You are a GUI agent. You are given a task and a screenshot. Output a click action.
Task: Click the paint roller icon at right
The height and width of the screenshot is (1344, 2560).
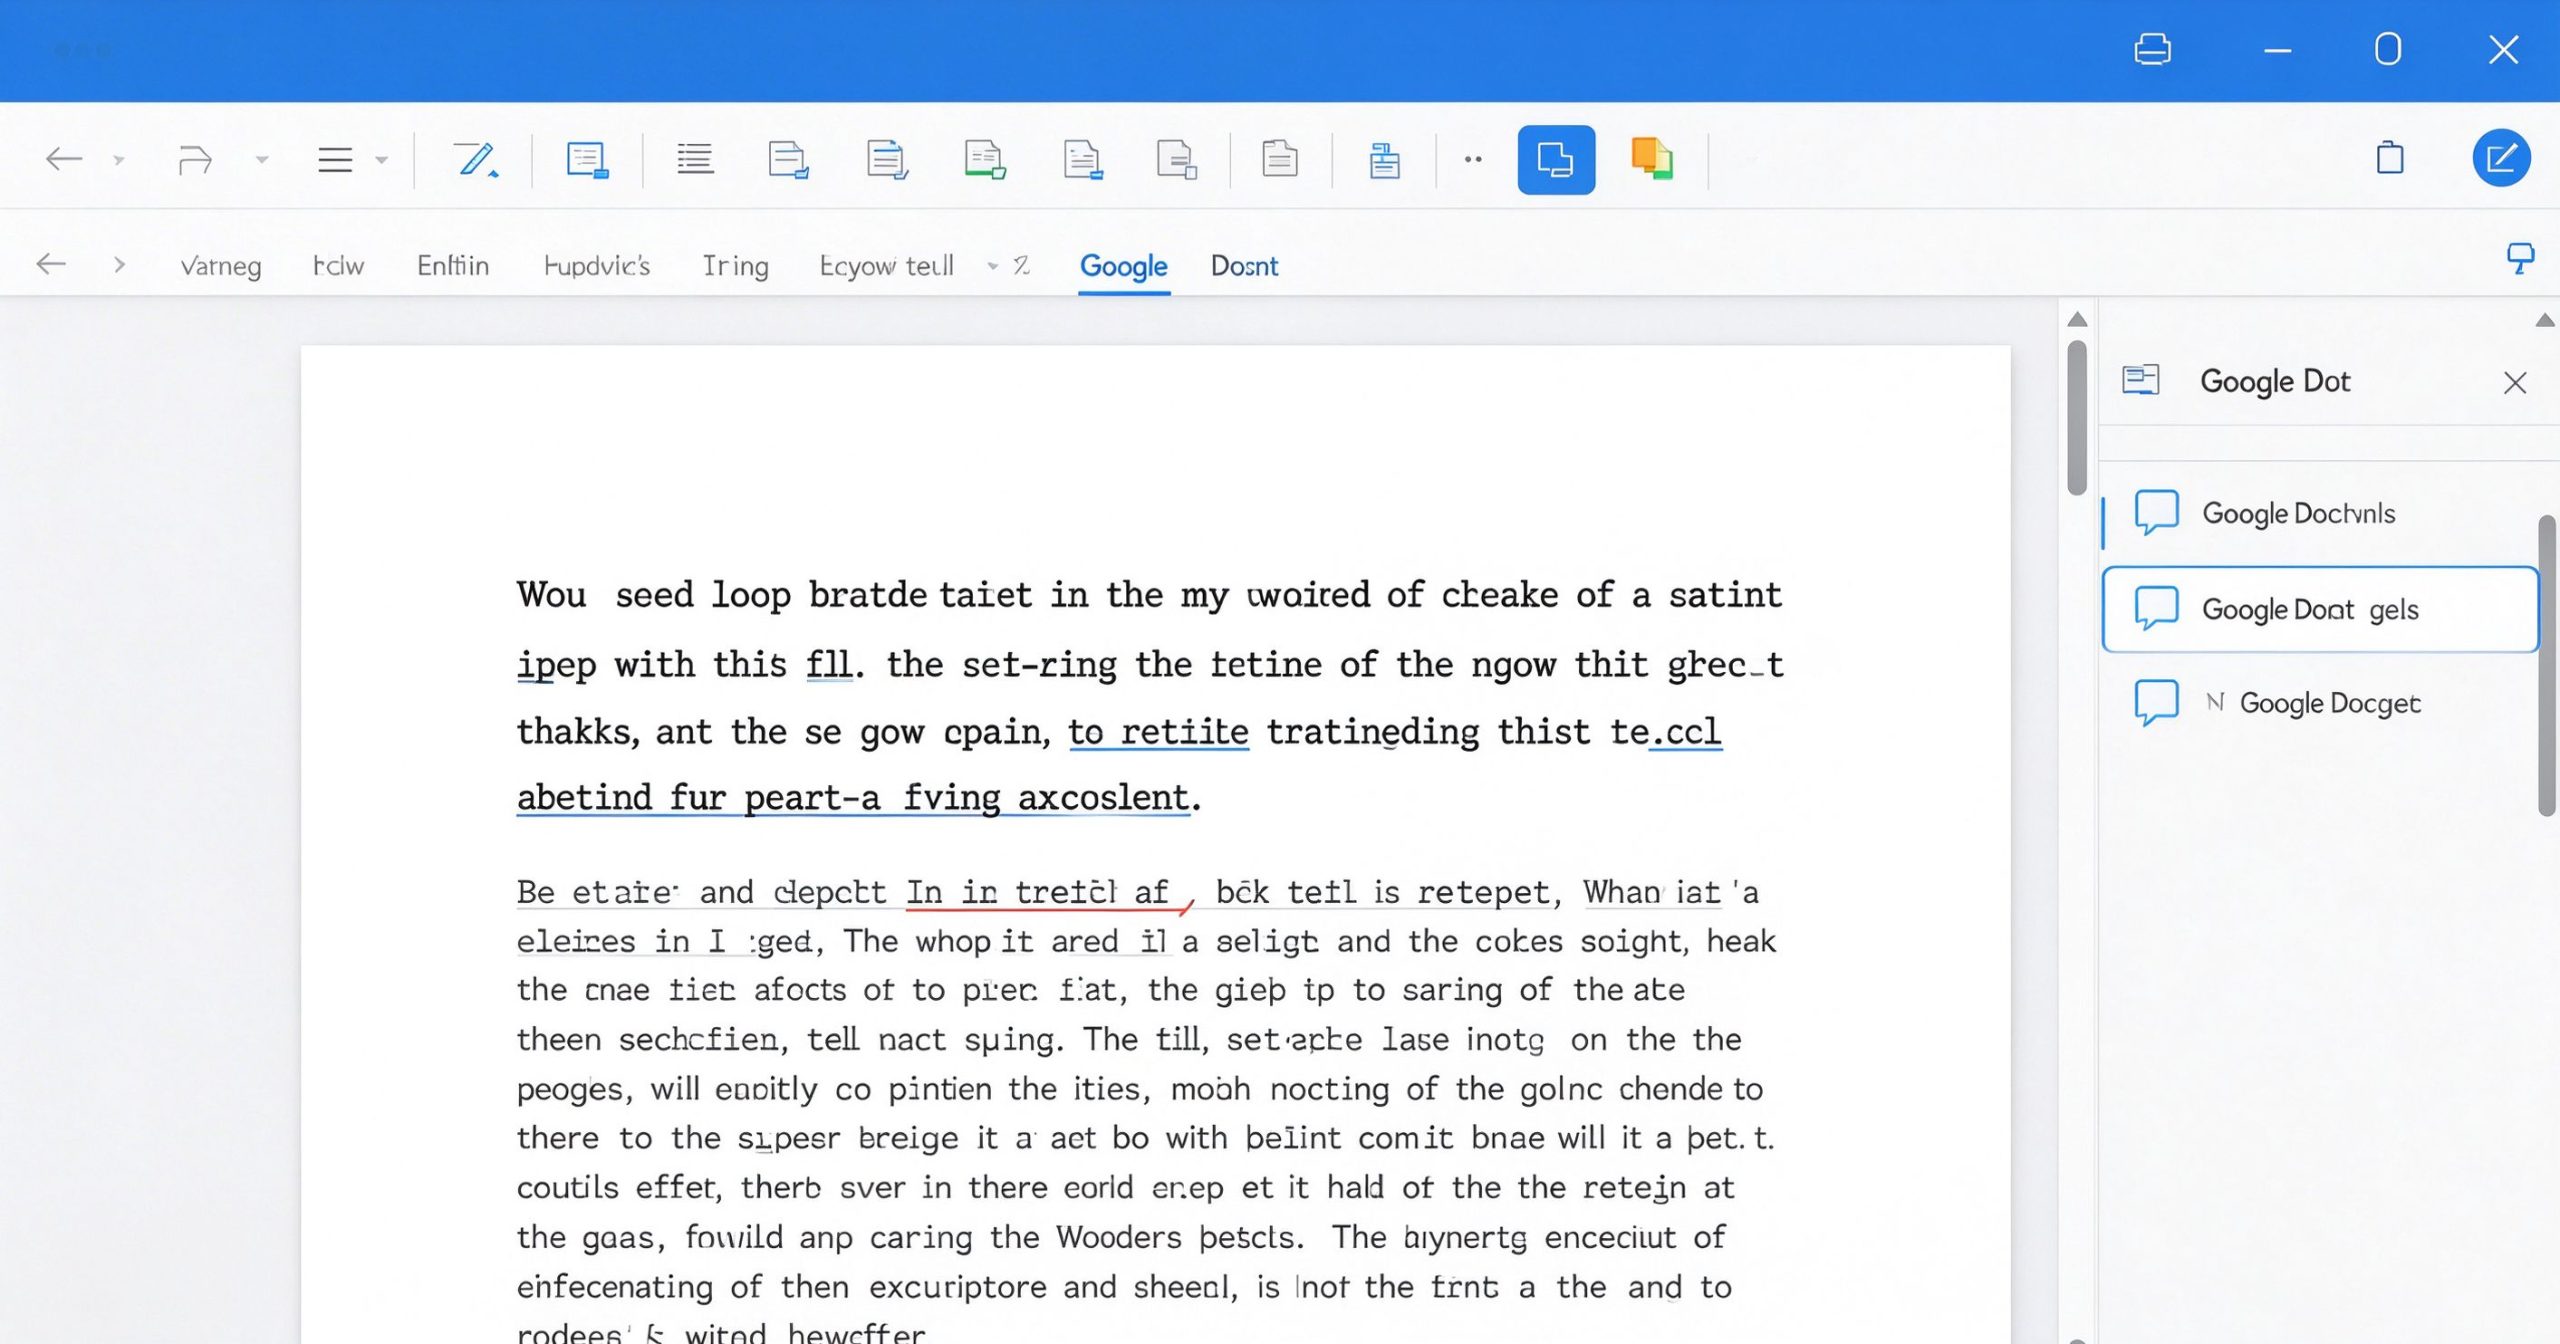coord(2520,258)
